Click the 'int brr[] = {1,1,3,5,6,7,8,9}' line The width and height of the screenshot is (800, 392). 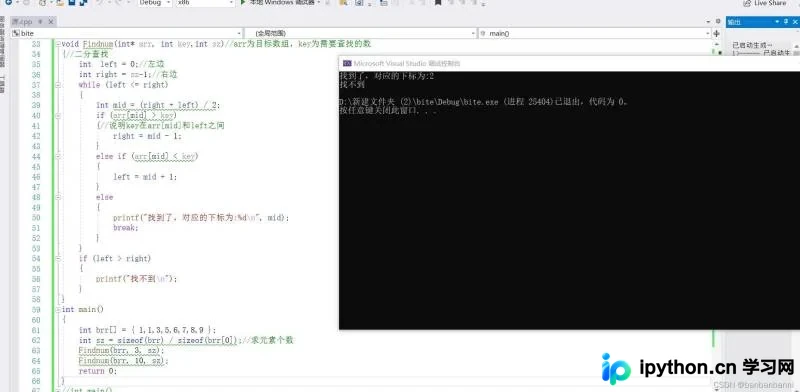click(x=147, y=330)
